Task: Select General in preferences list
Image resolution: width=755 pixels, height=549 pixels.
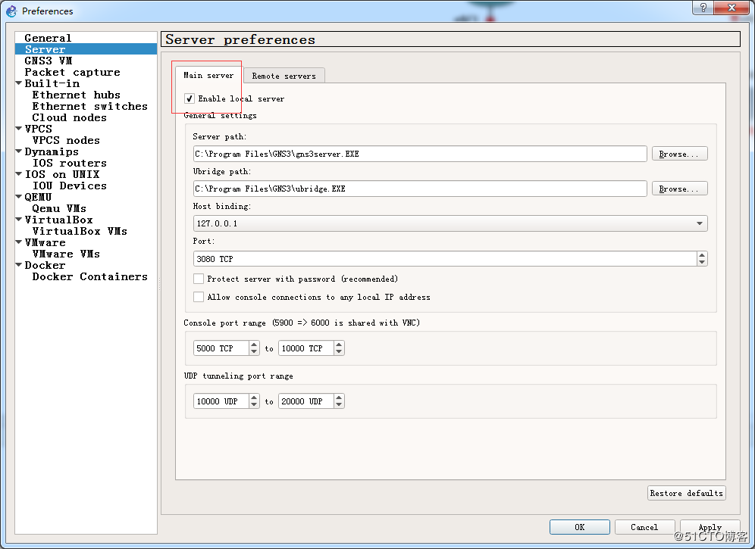Action: pos(48,38)
